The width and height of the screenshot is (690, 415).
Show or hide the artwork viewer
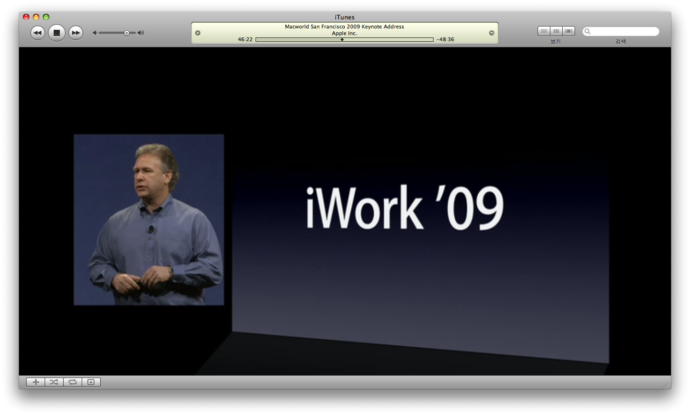click(x=91, y=382)
